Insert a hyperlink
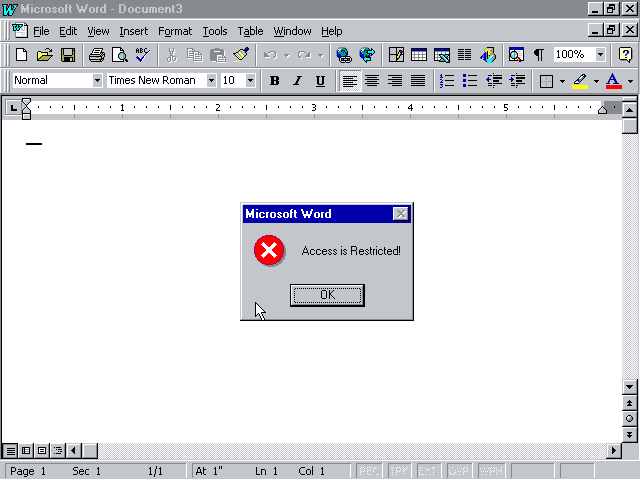This screenshot has height=480, width=640. pos(344,55)
